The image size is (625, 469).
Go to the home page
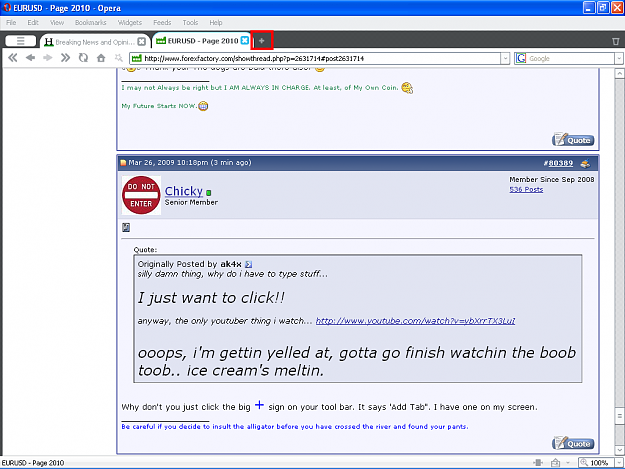point(101,58)
